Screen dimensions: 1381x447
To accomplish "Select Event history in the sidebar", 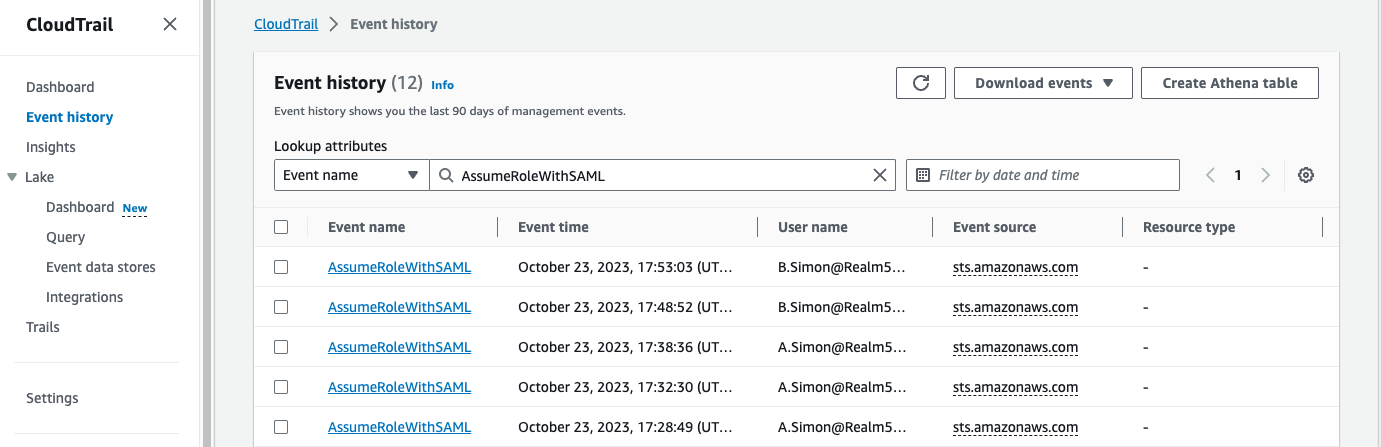I will pyautogui.click(x=69, y=117).
